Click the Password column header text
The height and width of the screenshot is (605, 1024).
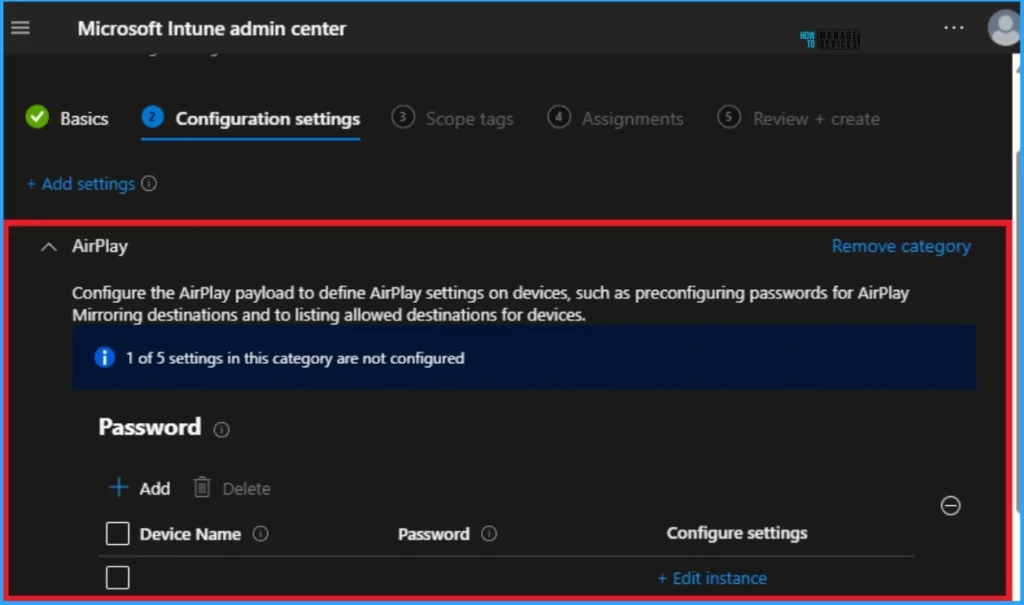tap(434, 534)
